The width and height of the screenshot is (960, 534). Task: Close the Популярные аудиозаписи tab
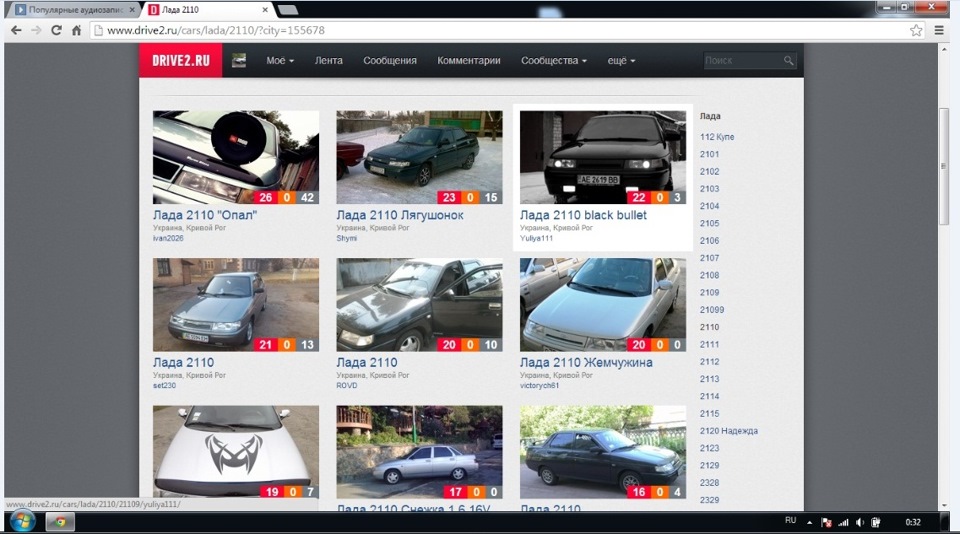click(132, 10)
